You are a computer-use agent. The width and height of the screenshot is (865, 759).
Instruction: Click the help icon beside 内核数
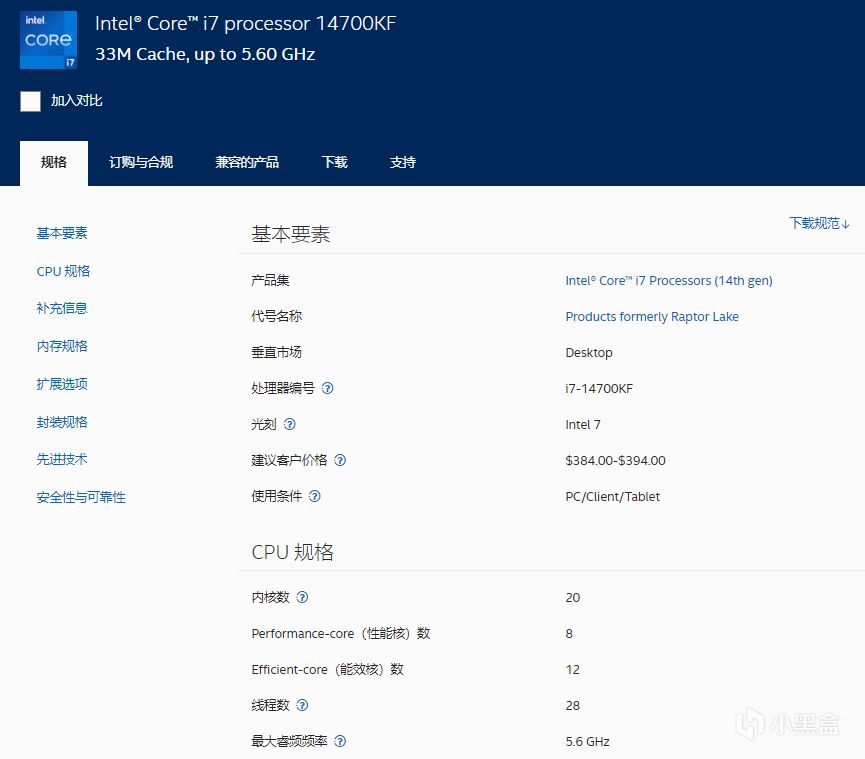(302, 597)
